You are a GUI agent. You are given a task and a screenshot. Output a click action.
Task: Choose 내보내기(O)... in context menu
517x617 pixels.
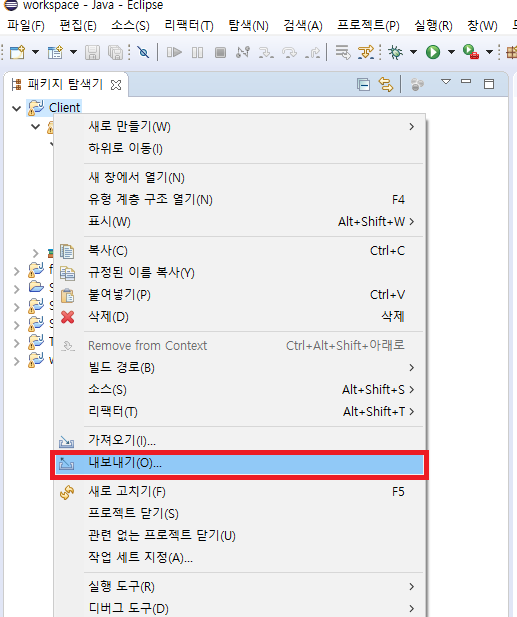click(x=239, y=464)
